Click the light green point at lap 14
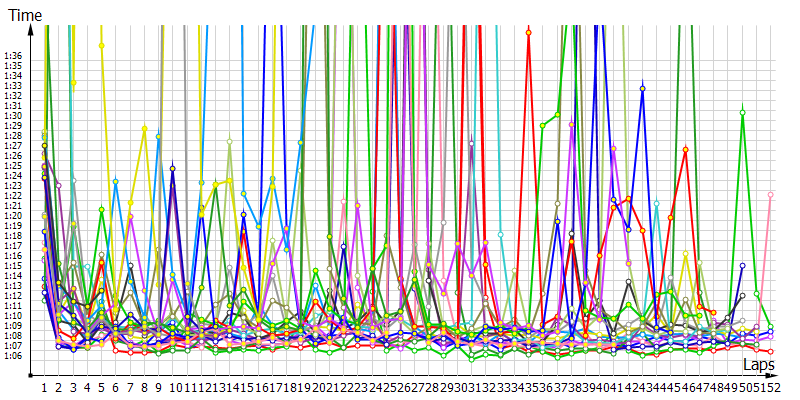 pos(230,142)
